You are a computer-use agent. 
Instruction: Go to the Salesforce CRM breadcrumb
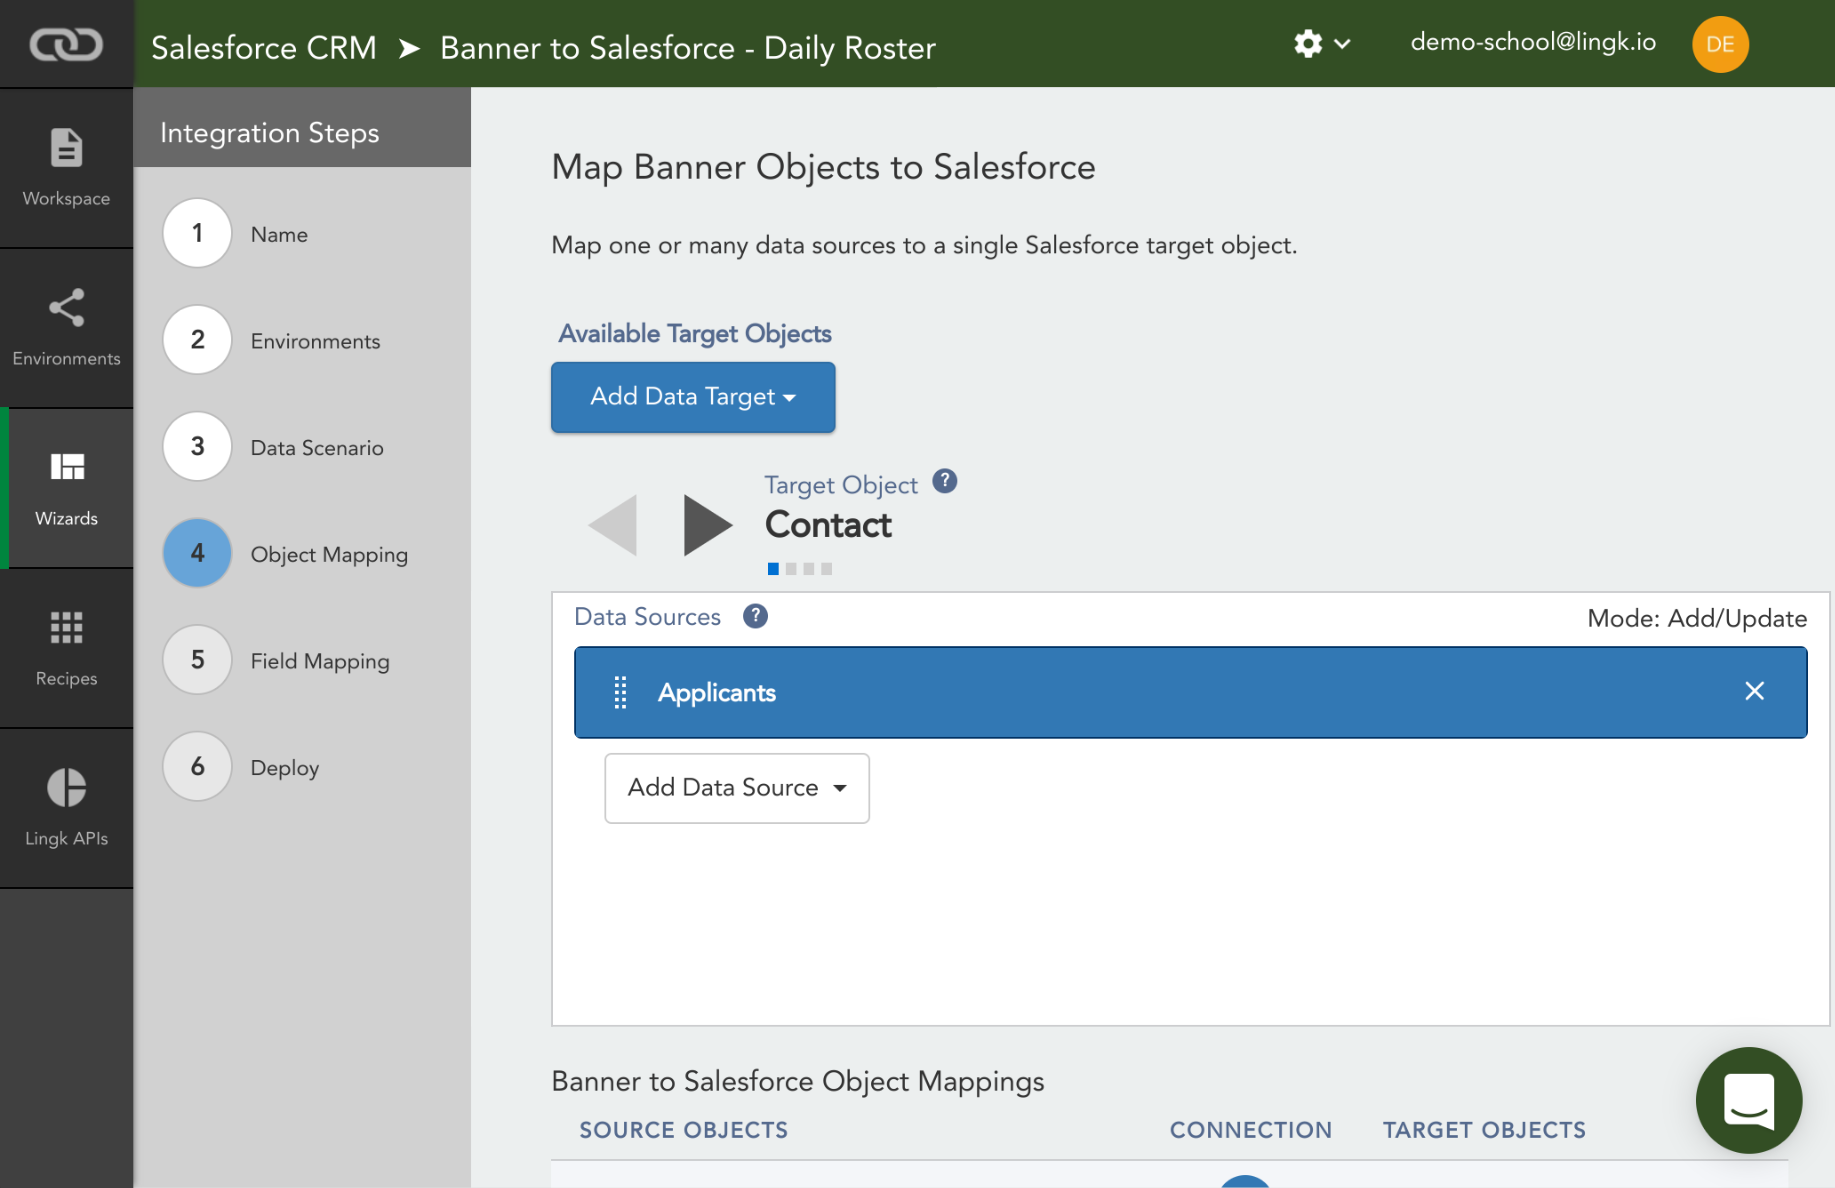click(264, 48)
